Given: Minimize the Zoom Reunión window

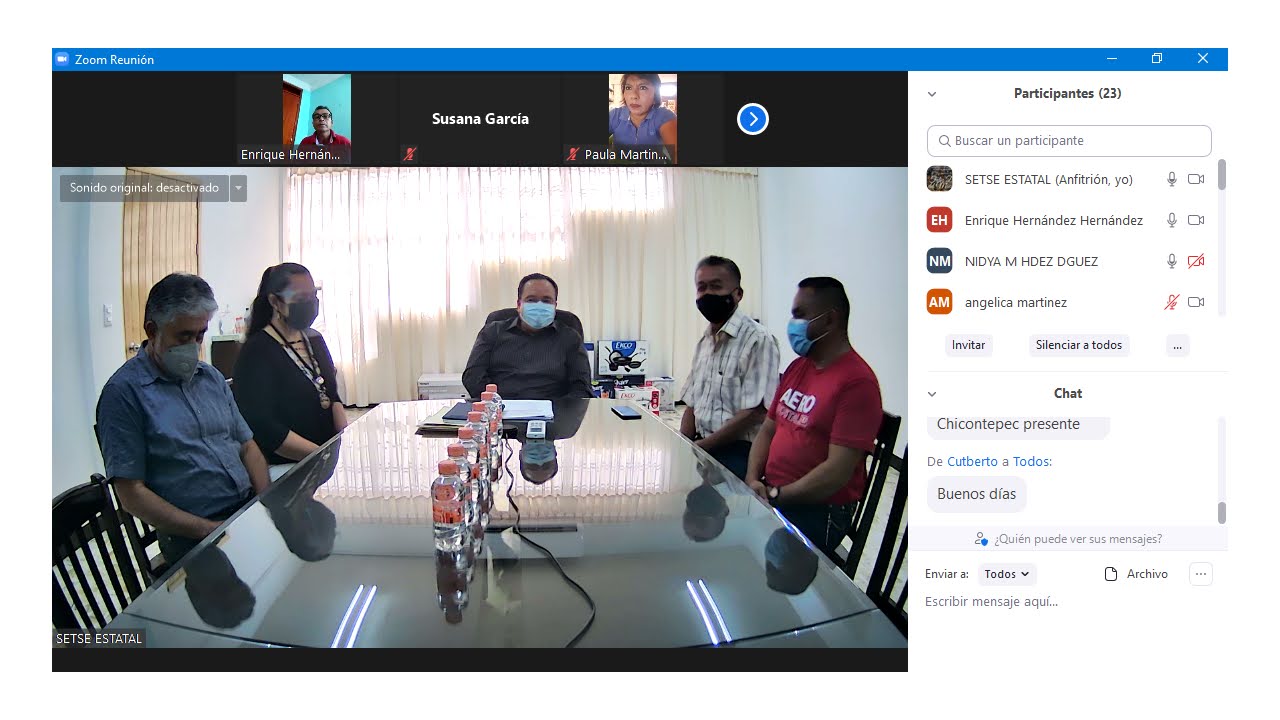Looking at the screenshot, I should 1111,59.
